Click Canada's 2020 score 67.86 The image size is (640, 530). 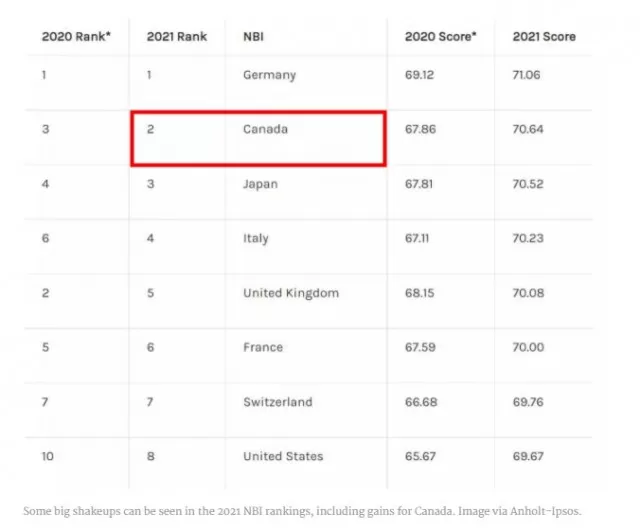click(x=420, y=129)
